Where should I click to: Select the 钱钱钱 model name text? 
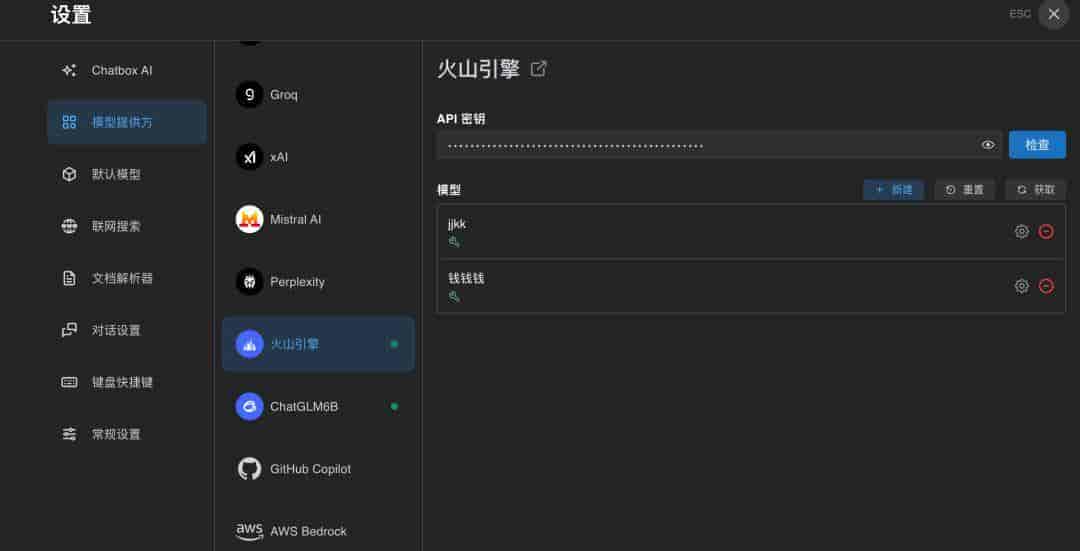tap(466, 278)
